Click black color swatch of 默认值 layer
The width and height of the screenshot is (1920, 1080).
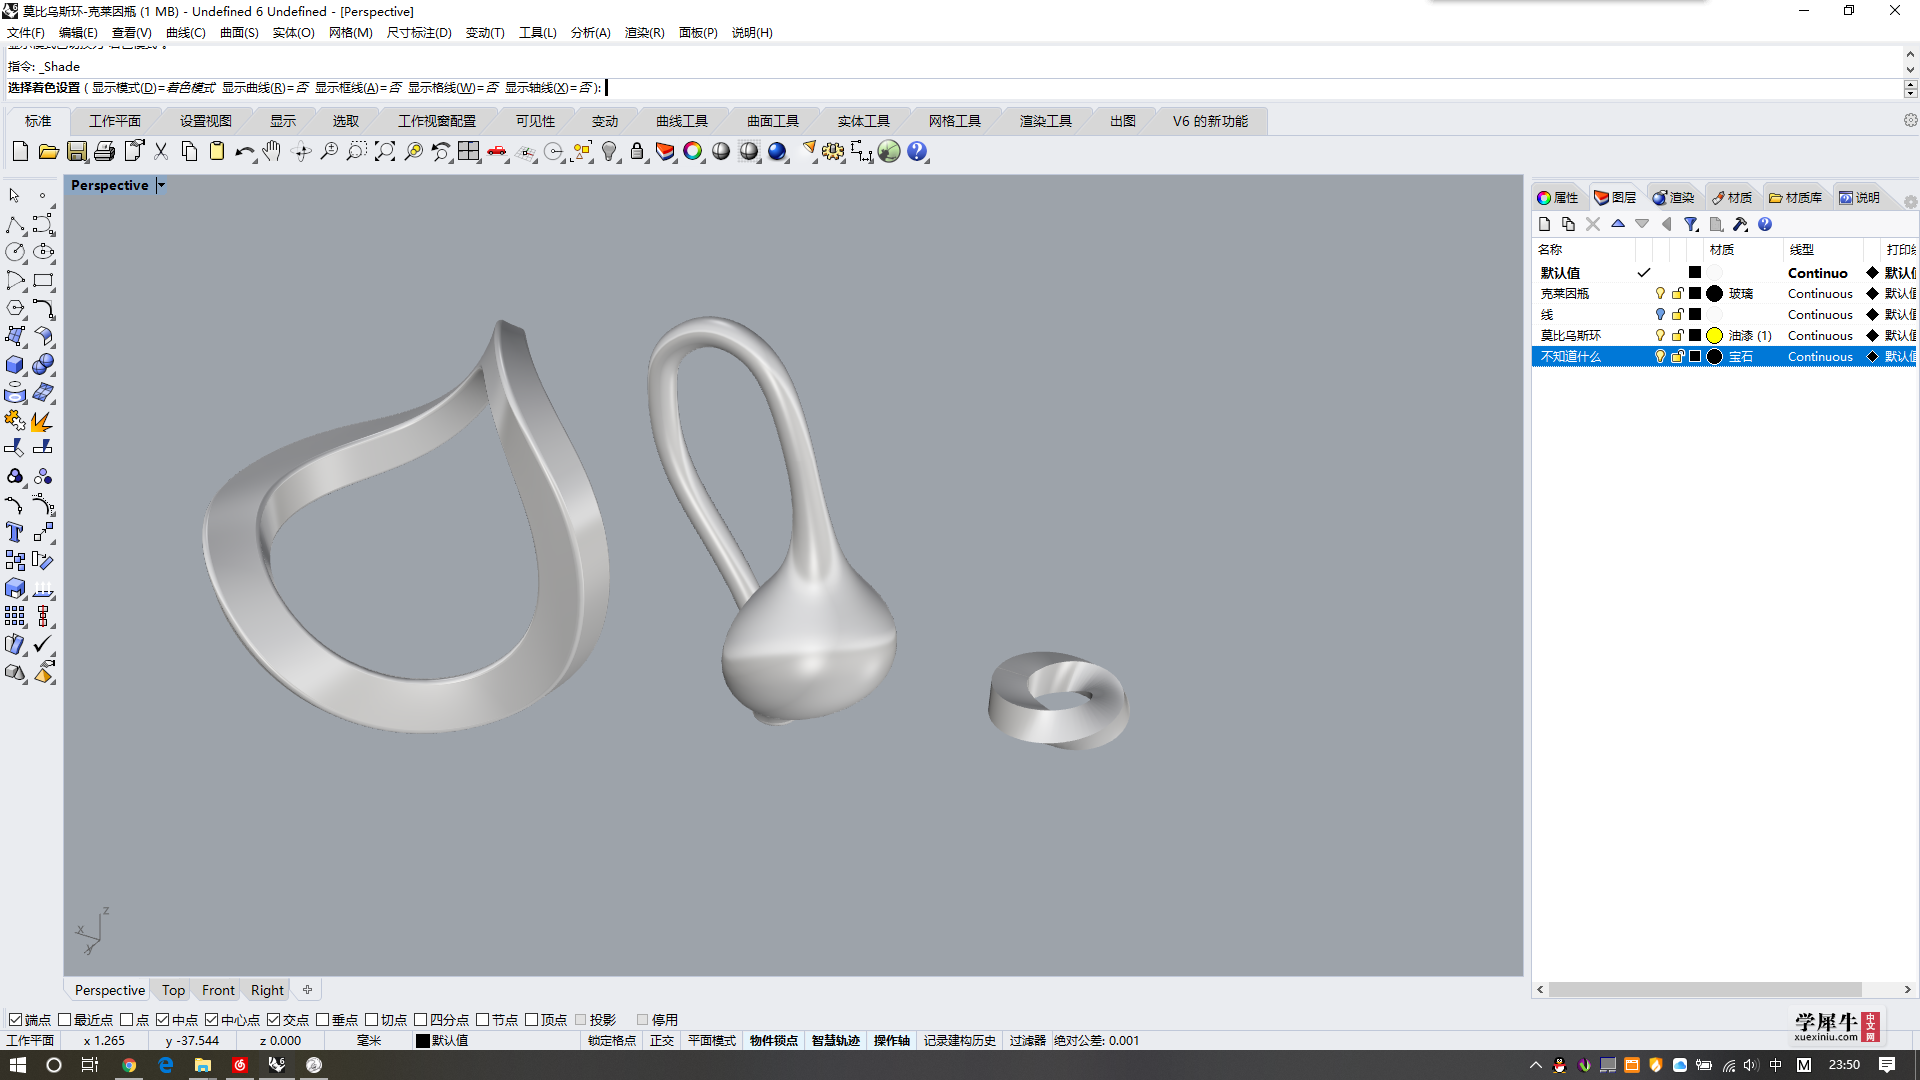(x=1695, y=273)
